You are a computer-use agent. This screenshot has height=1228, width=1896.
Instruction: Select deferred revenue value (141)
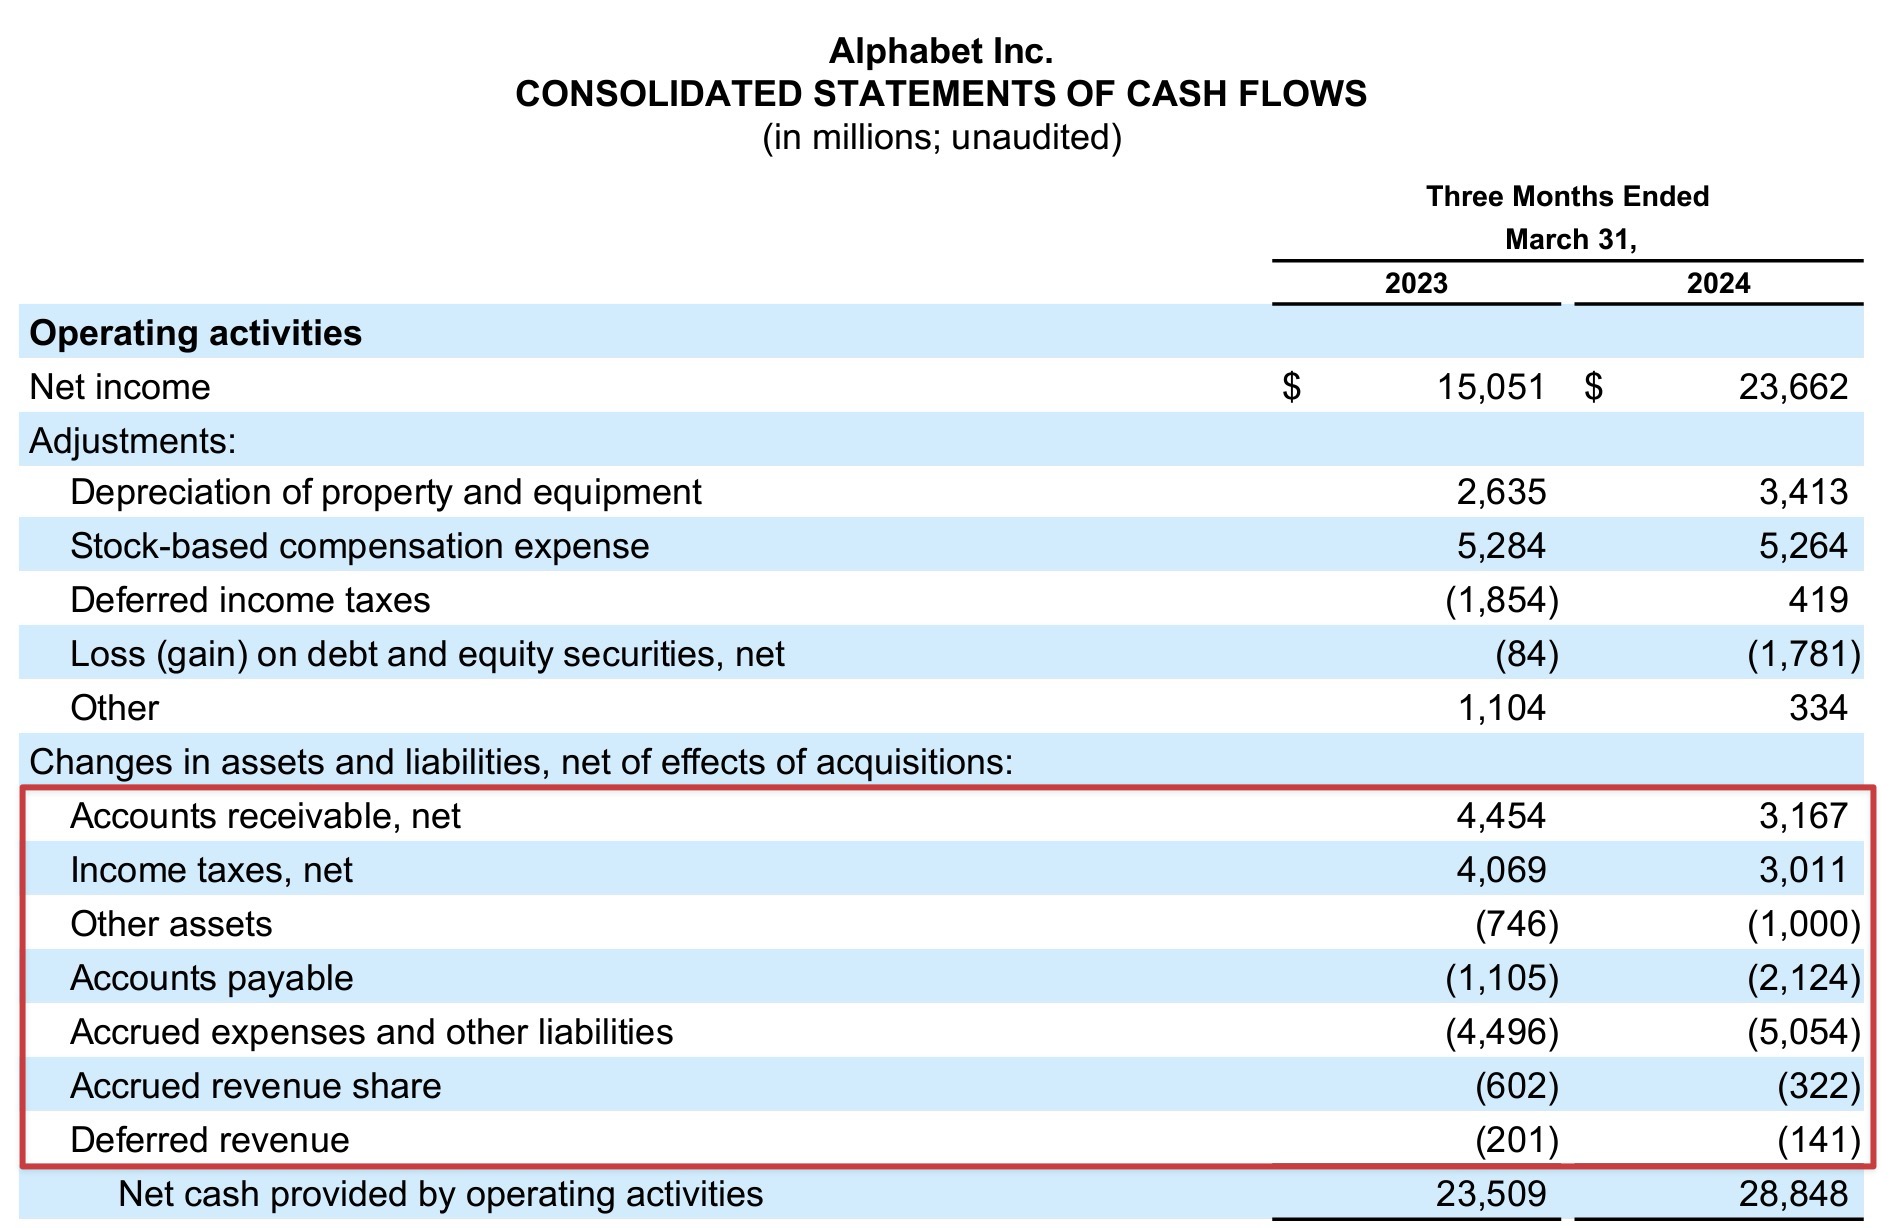pyautogui.click(x=1819, y=1141)
